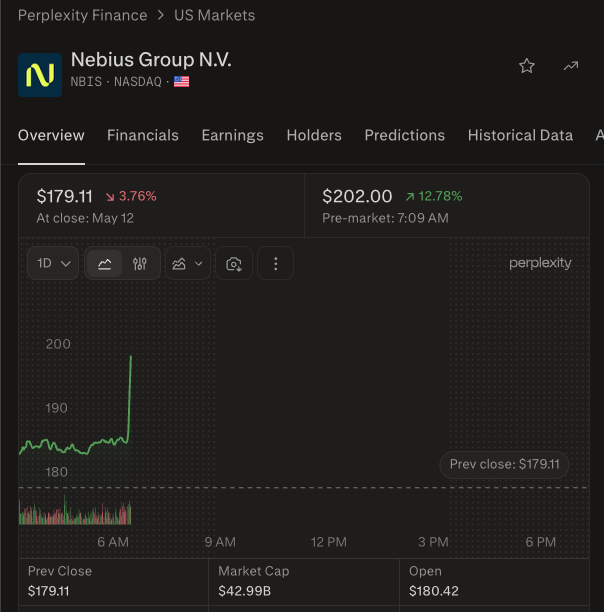Select the line chart view icon
This screenshot has width=604, height=612.
(x=105, y=264)
